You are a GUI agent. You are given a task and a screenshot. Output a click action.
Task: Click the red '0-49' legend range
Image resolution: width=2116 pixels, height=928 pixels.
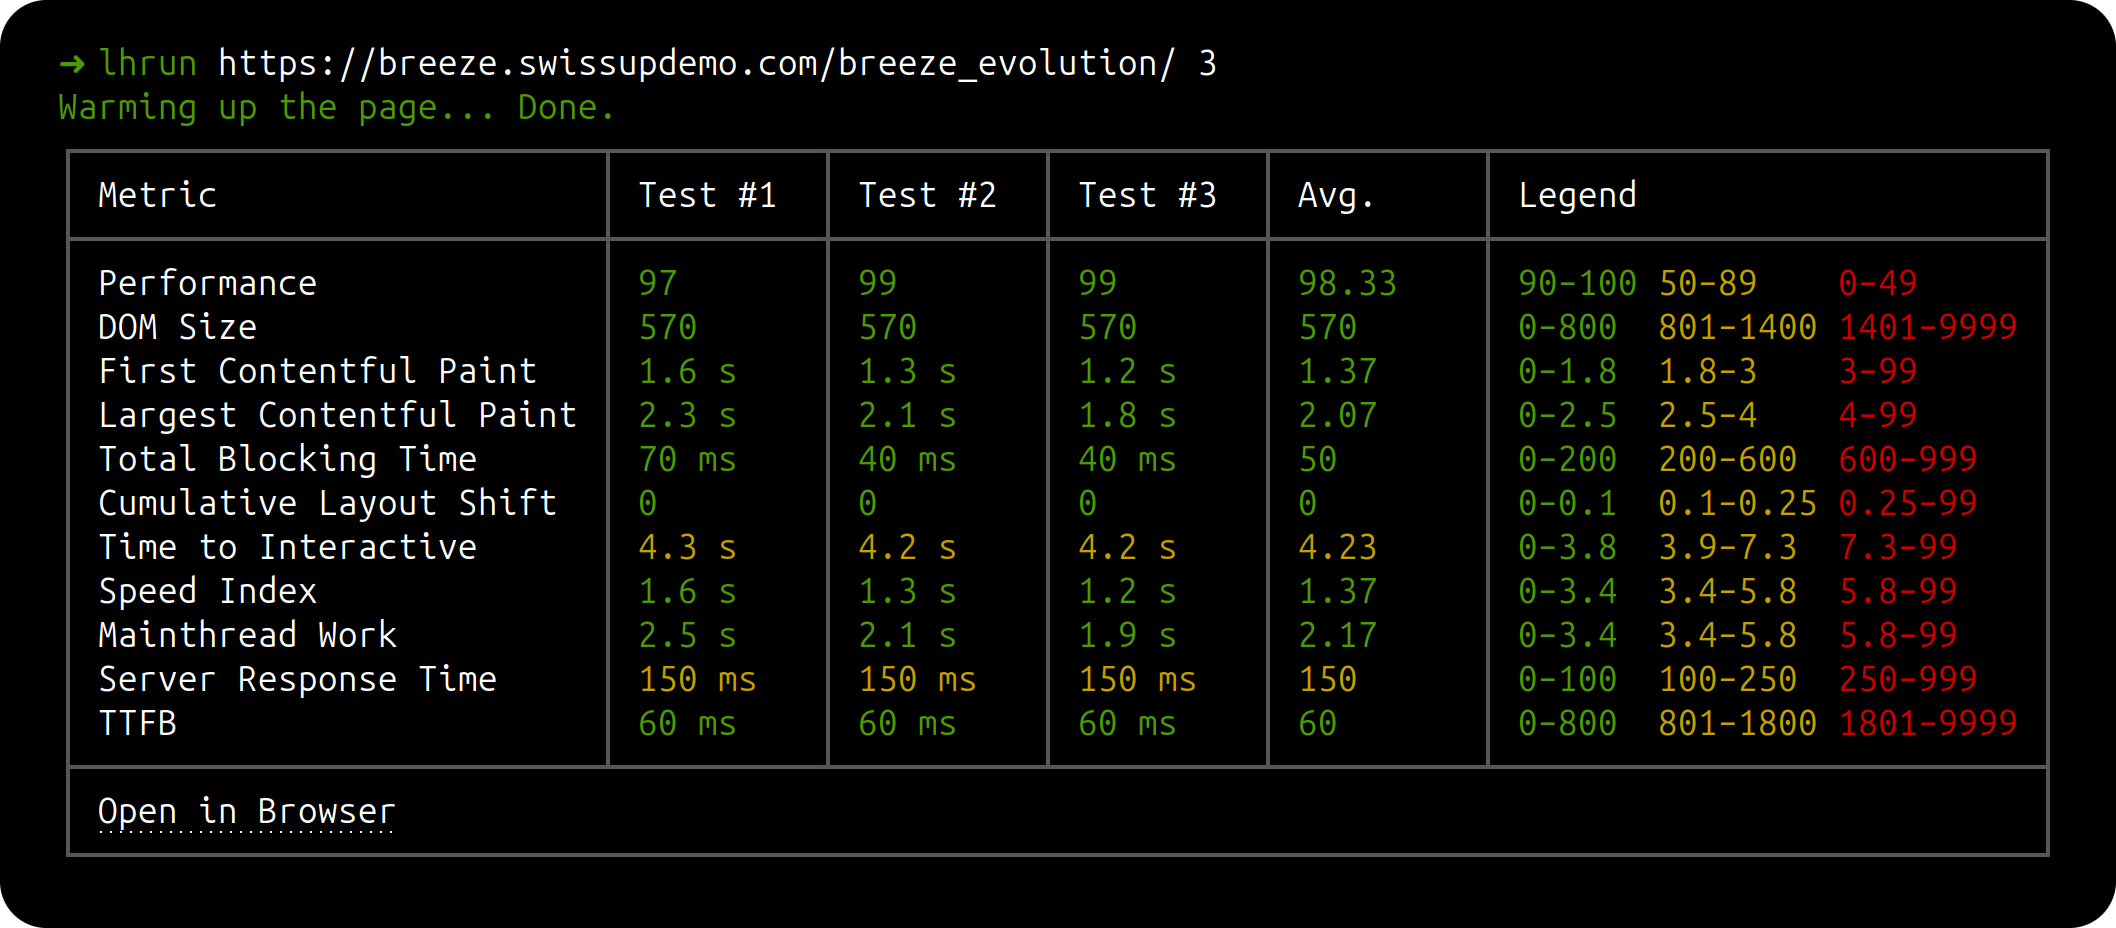pyautogui.click(x=1878, y=283)
